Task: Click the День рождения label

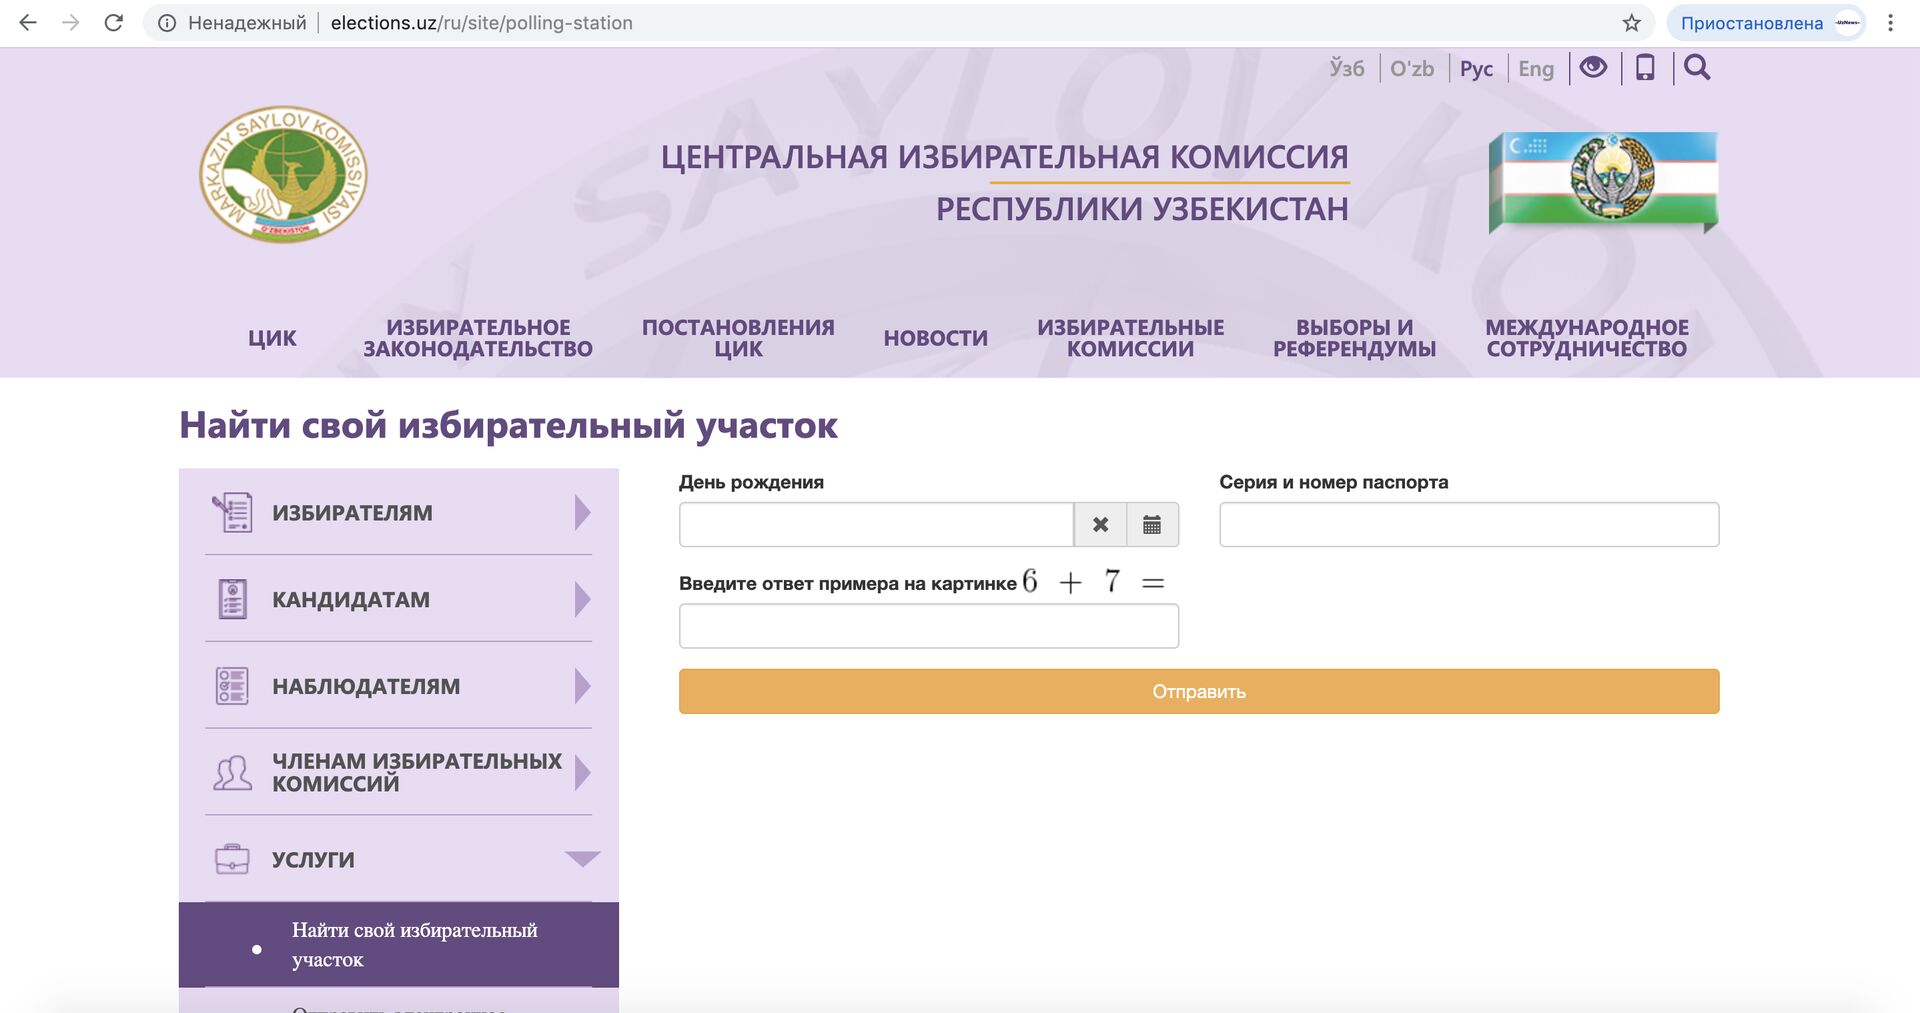Action: click(x=751, y=482)
